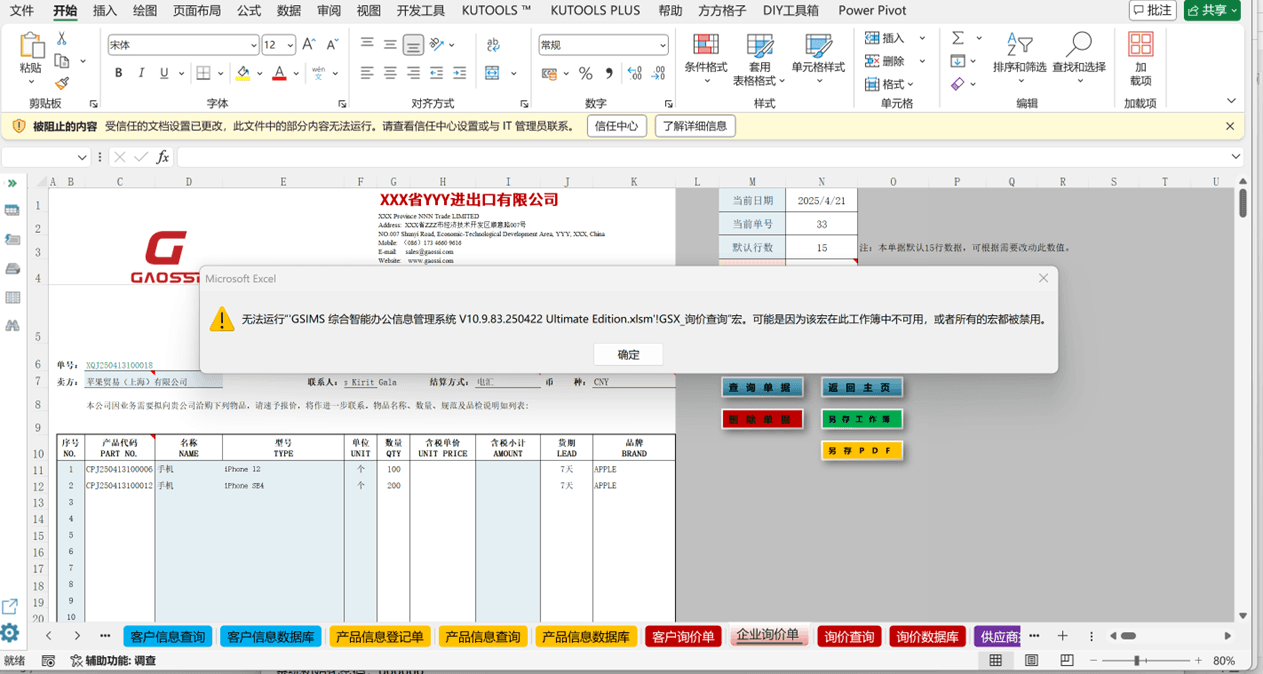Expand the Delete (删除) cells dropdown arrow
The image size is (1263, 674).
(x=922, y=61)
